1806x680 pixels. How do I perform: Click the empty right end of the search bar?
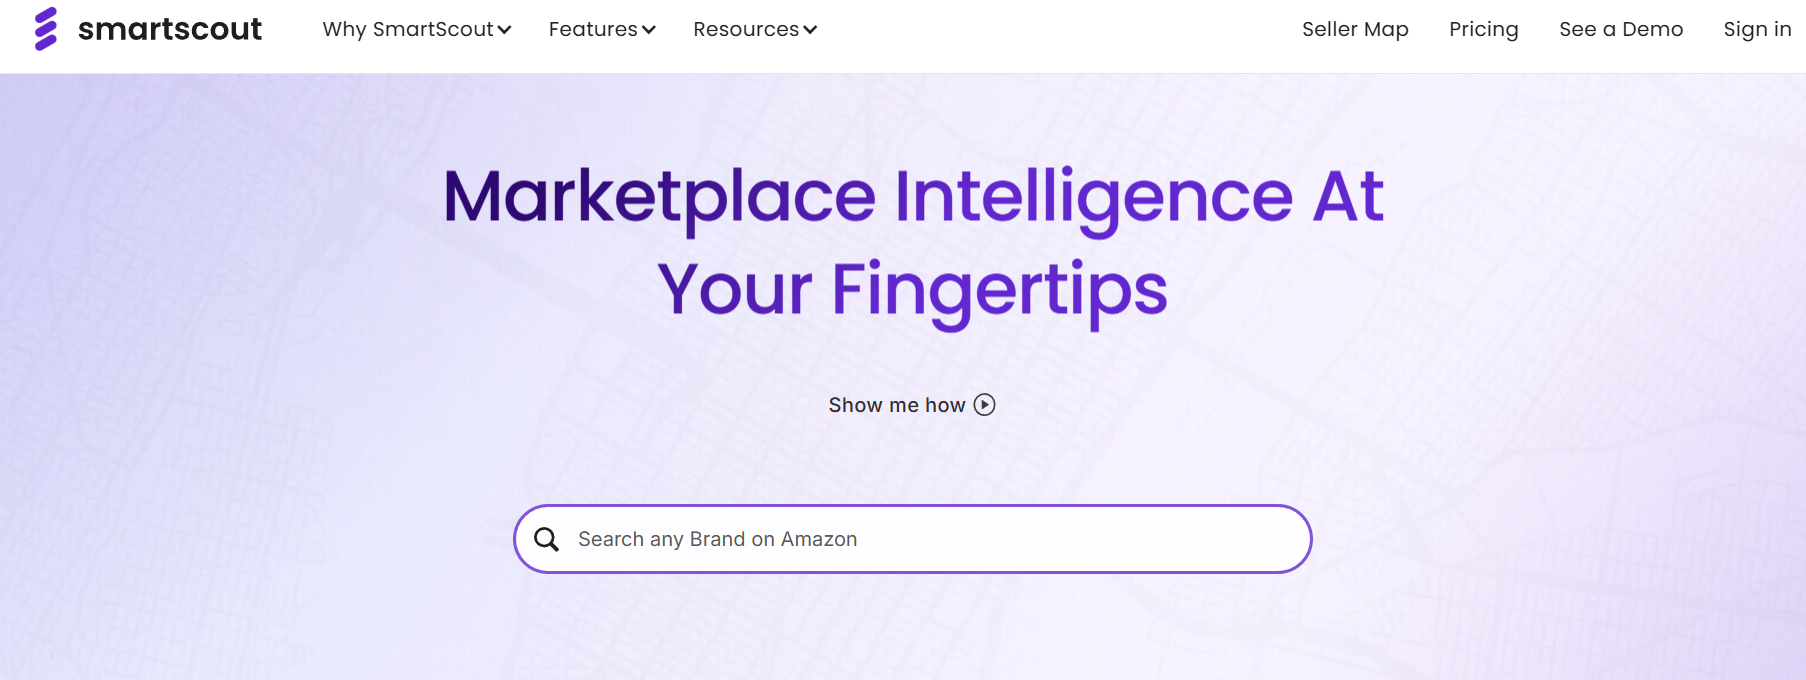[x=1200, y=539]
